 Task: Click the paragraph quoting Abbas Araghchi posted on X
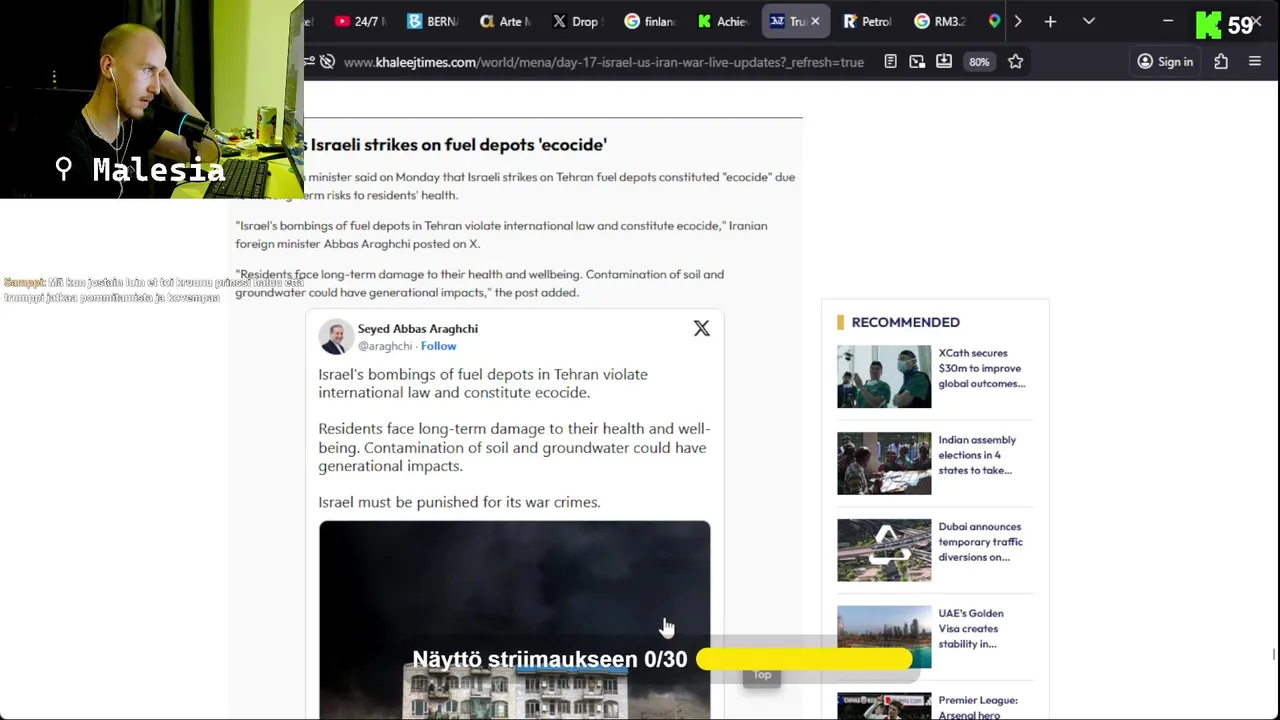coord(501,234)
